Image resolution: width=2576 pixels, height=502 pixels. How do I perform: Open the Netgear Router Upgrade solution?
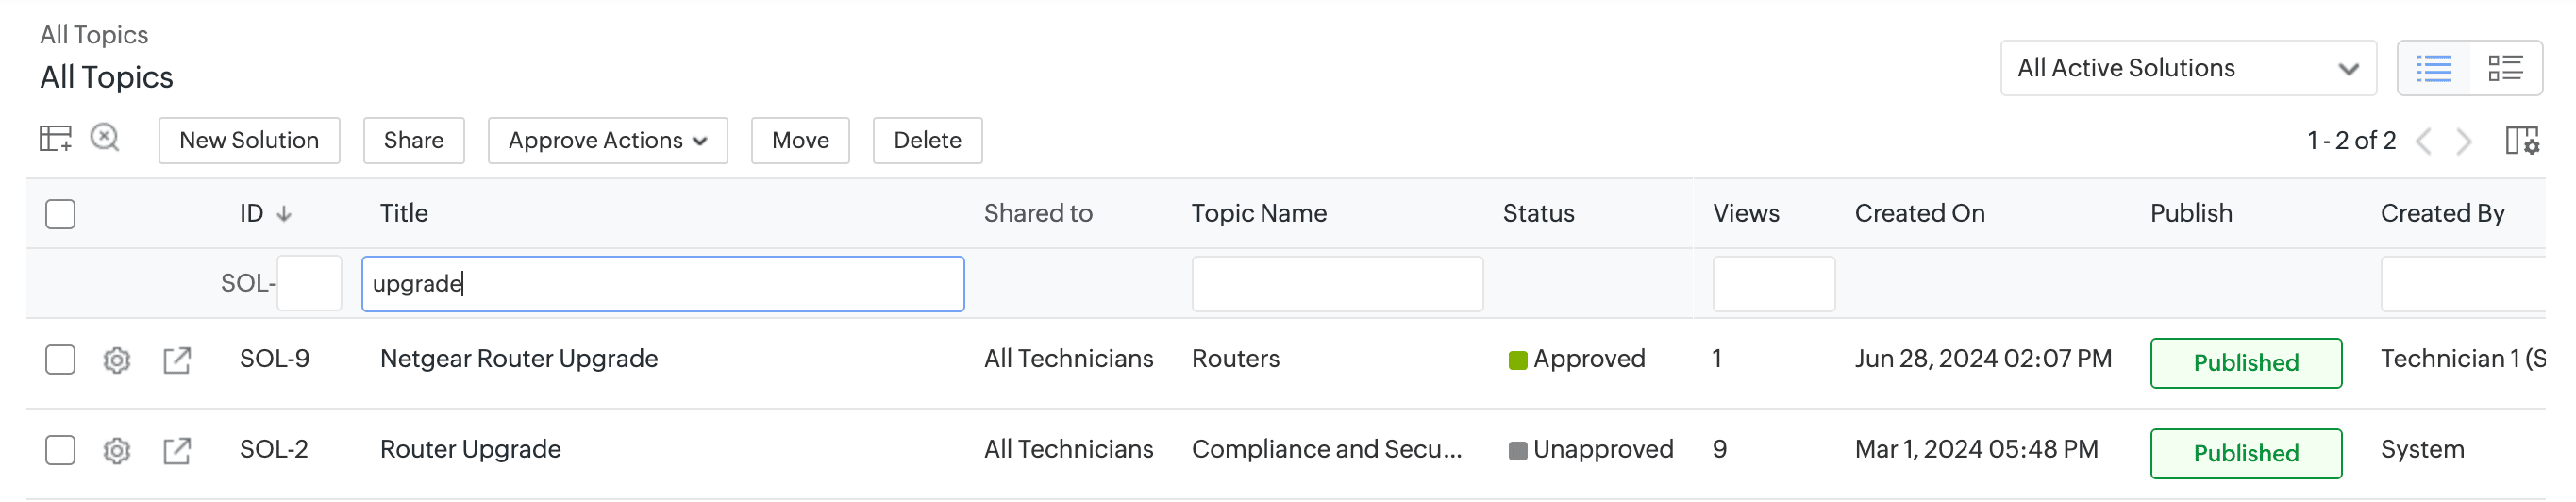(518, 359)
